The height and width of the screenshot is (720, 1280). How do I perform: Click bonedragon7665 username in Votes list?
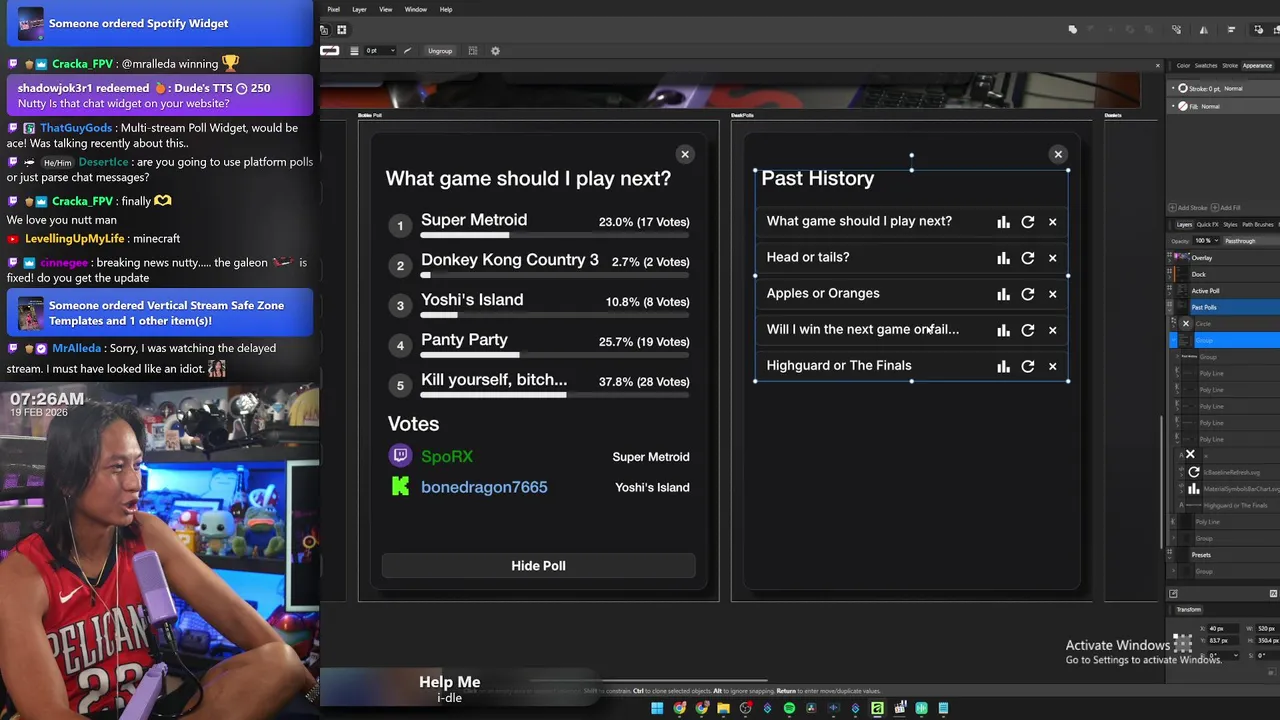(484, 487)
